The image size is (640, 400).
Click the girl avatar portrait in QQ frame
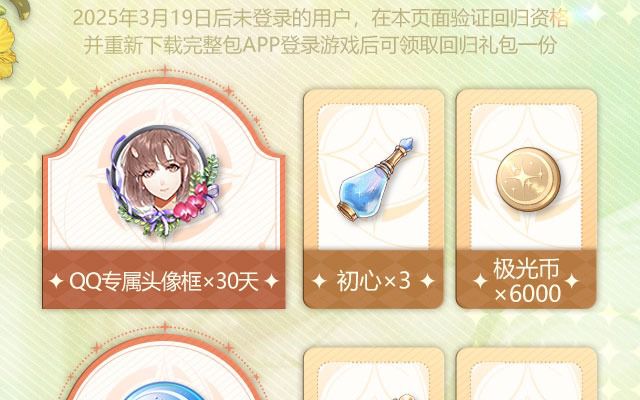pos(163,181)
